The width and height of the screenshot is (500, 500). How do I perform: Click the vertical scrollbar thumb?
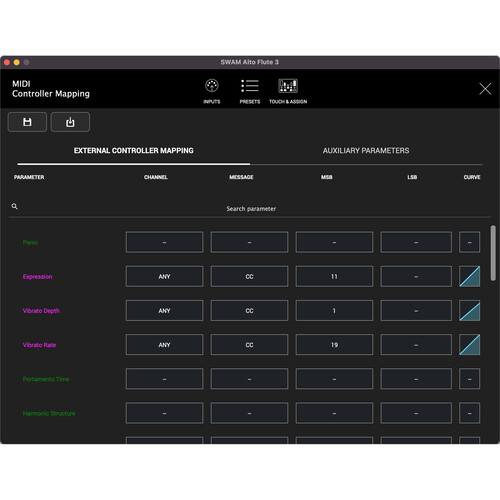point(493,253)
